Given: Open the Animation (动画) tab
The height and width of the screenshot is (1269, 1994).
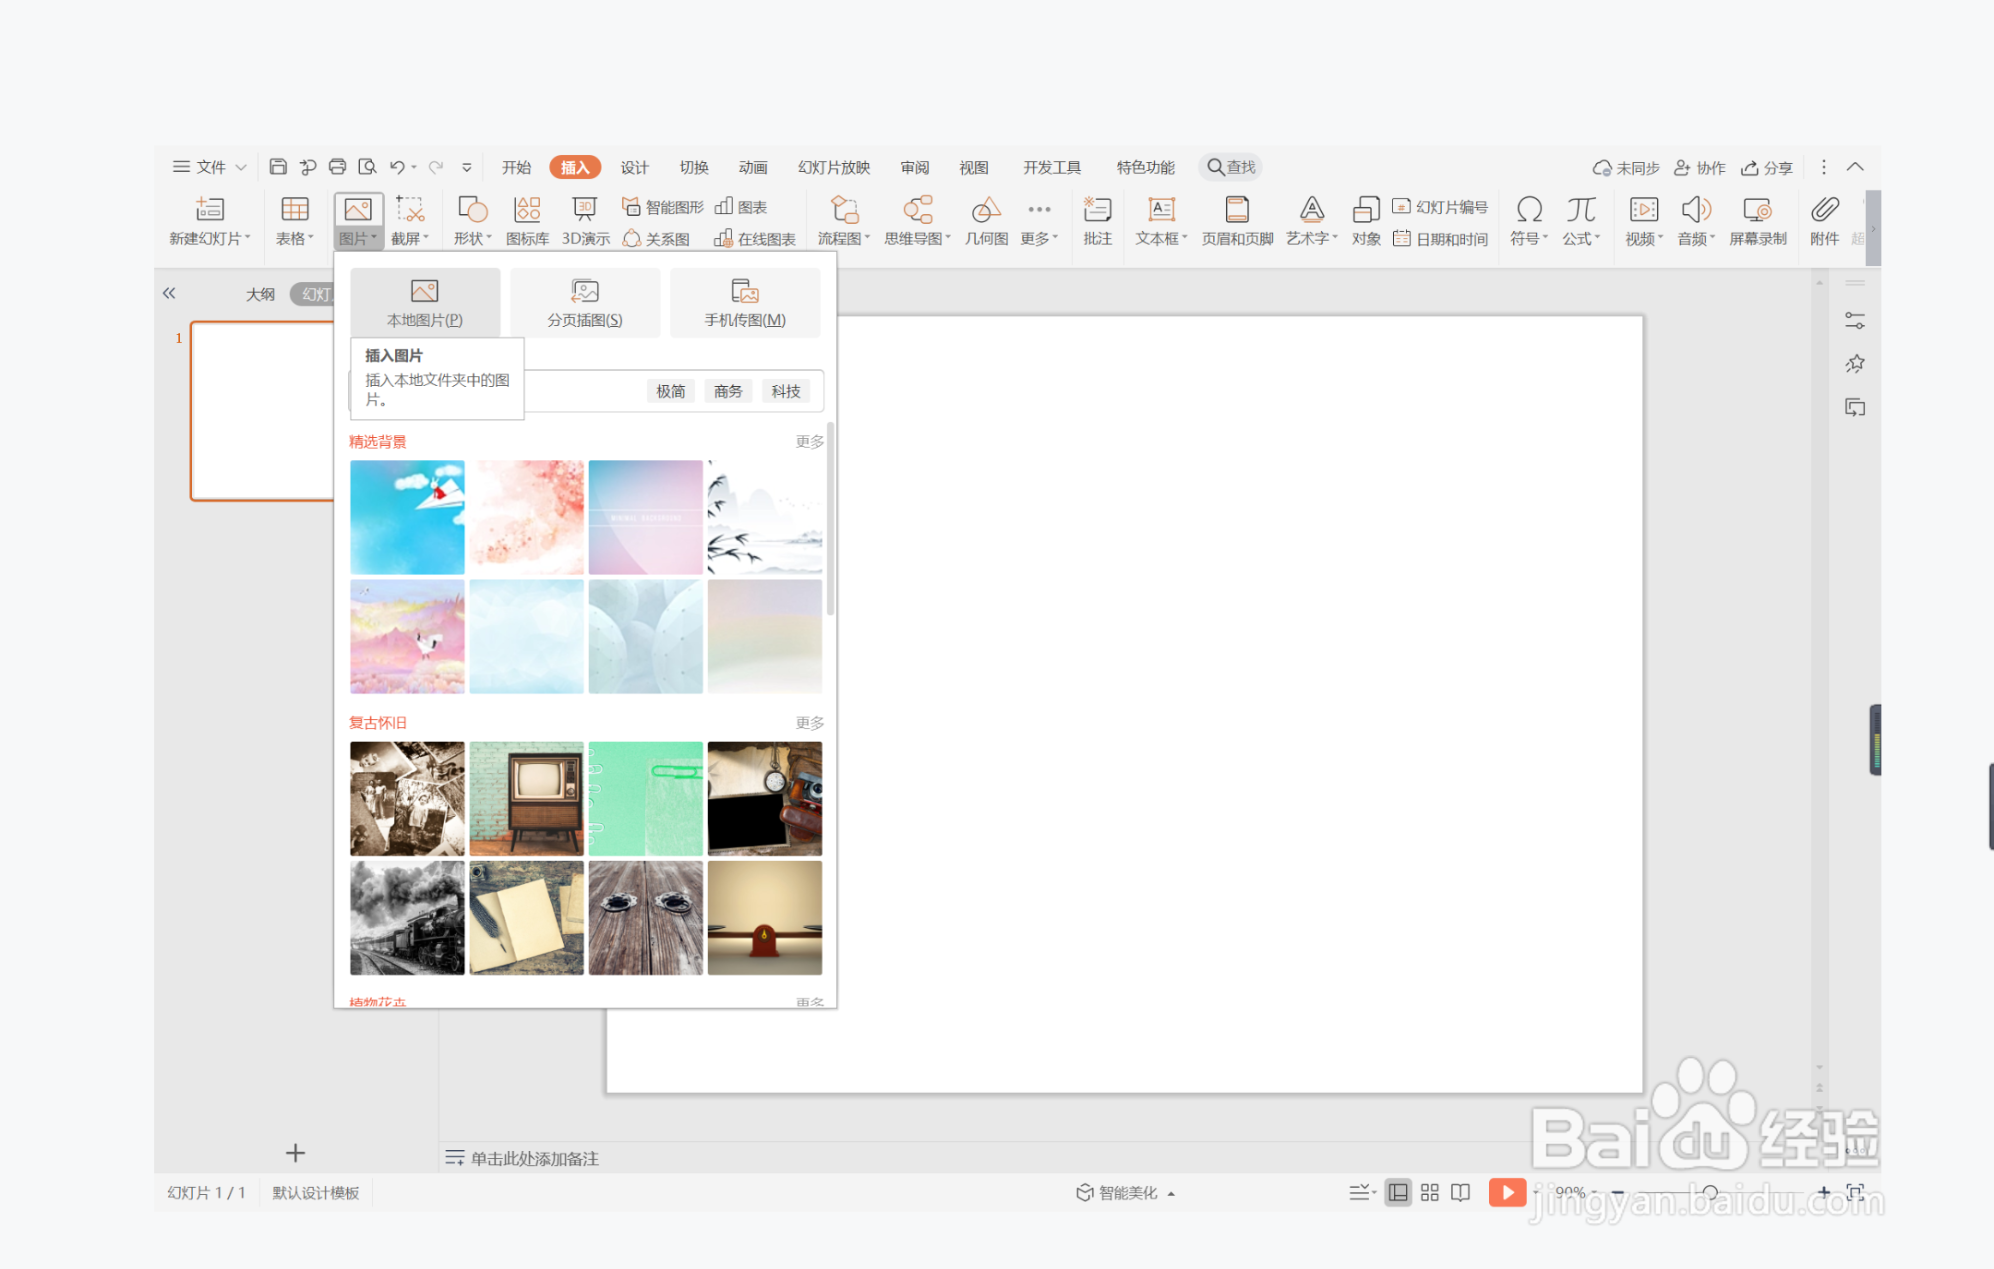Looking at the screenshot, I should click(x=753, y=167).
